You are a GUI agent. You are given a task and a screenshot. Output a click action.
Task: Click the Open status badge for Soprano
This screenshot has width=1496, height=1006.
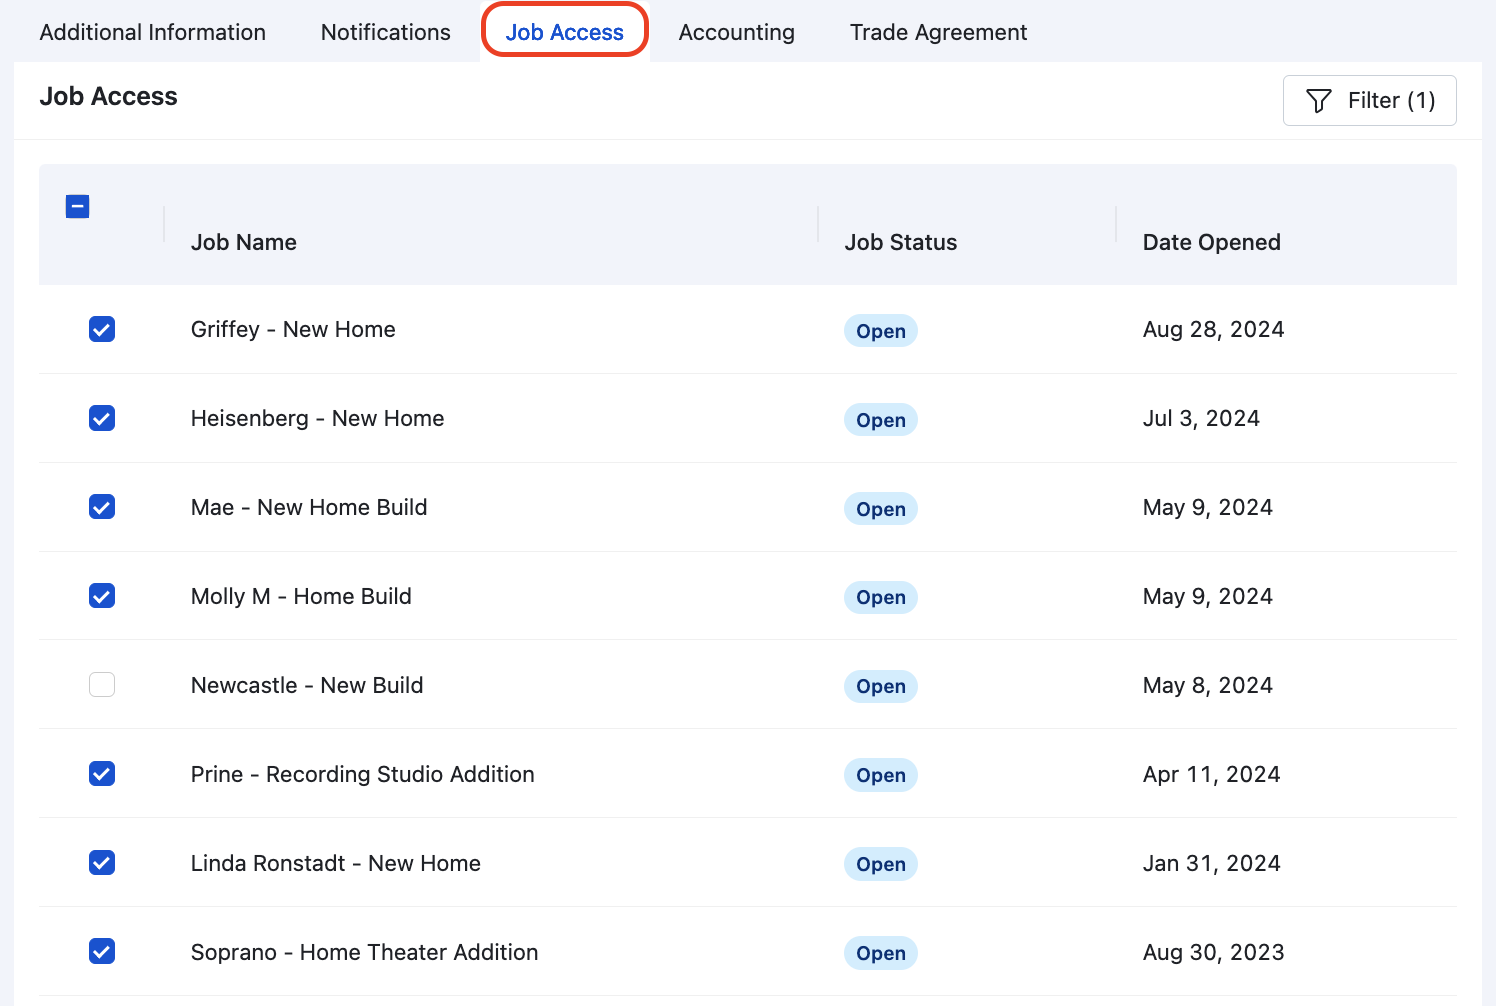pyautogui.click(x=881, y=953)
